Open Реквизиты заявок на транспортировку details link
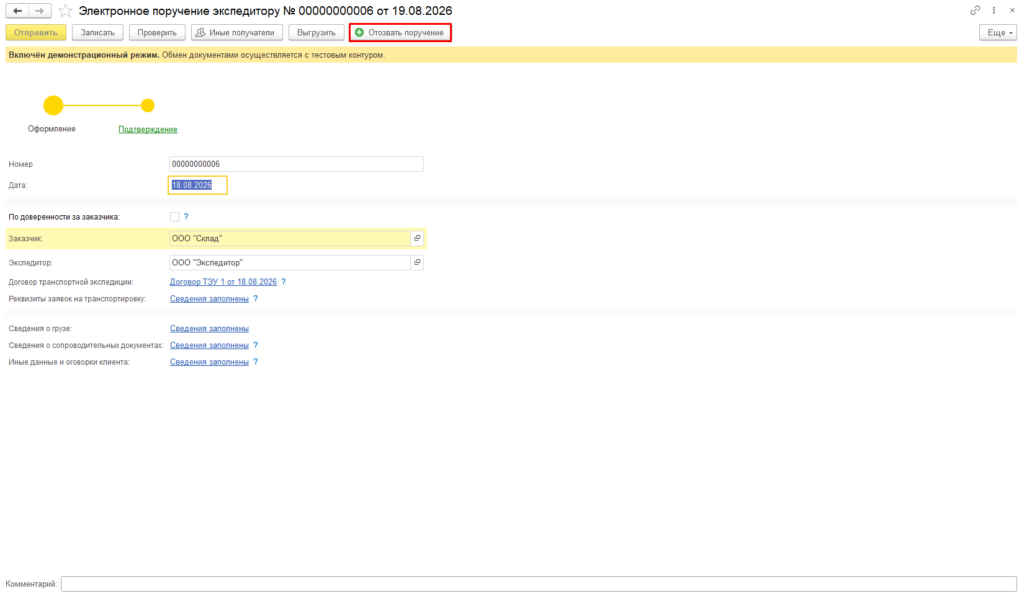The height and width of the screenshot is (596, 1024). [x=209, y=299]
